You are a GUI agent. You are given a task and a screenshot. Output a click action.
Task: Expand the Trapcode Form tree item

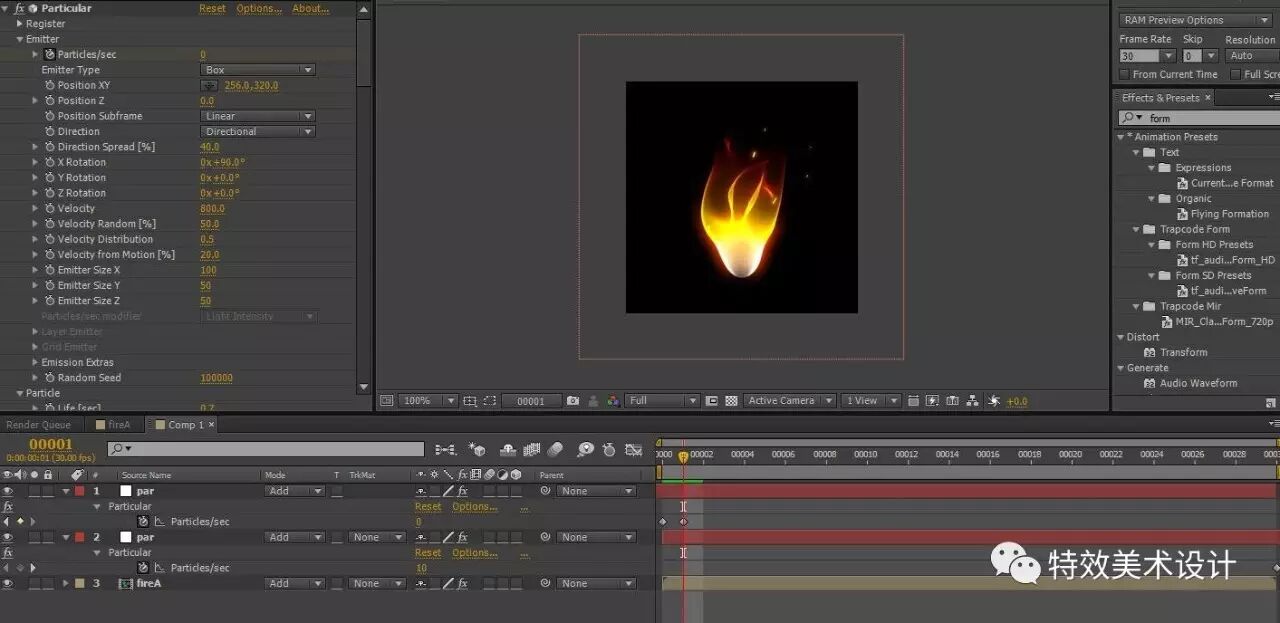1134,229
